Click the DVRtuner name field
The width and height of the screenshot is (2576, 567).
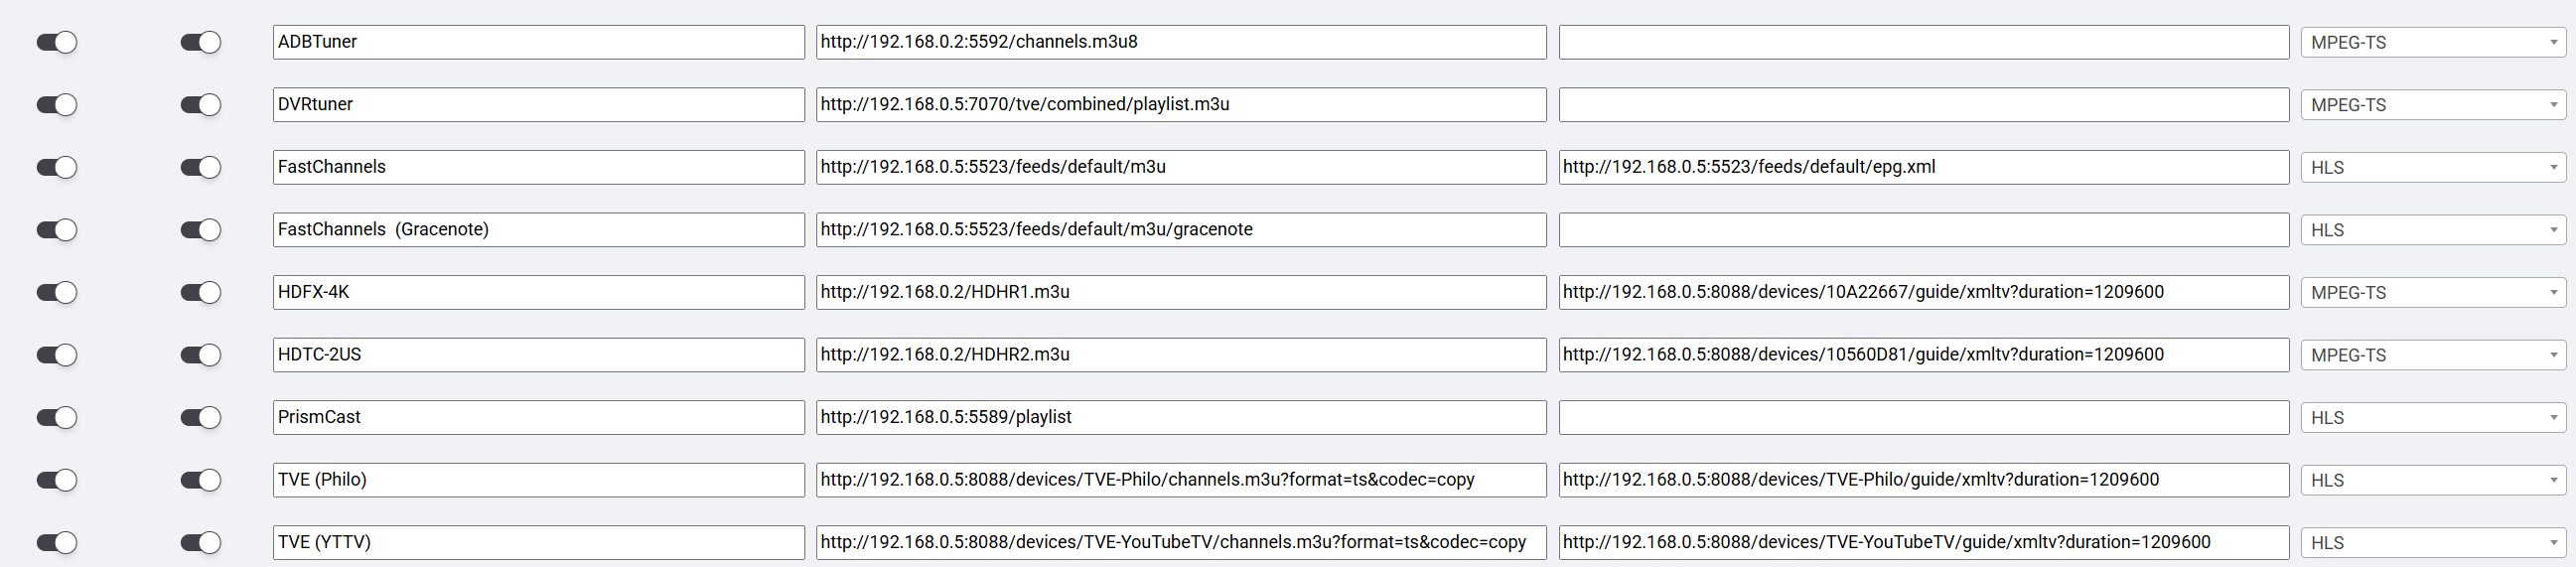(538, 105)
